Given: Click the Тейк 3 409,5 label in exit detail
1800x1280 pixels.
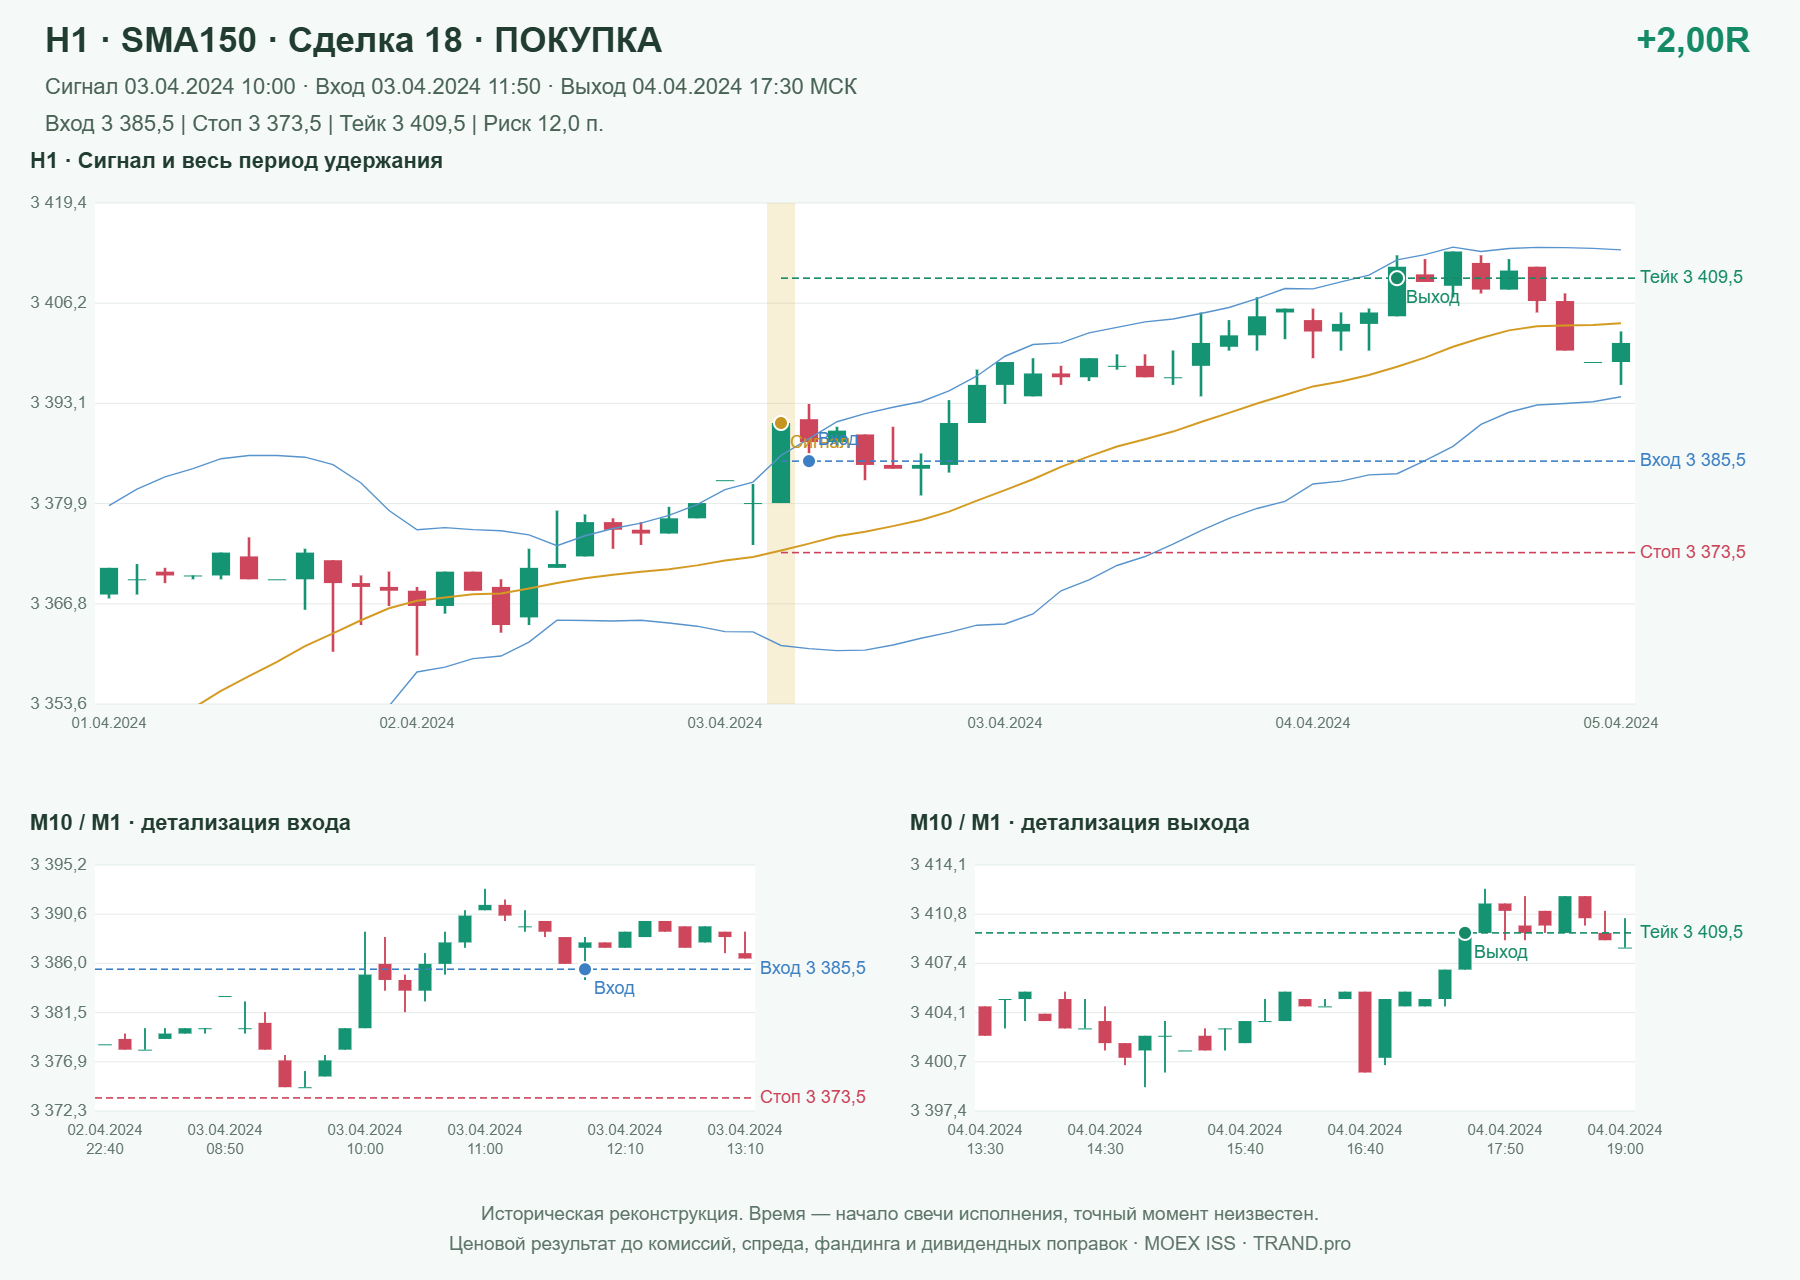Looking at the screenshot, I should coord(1691,932).
